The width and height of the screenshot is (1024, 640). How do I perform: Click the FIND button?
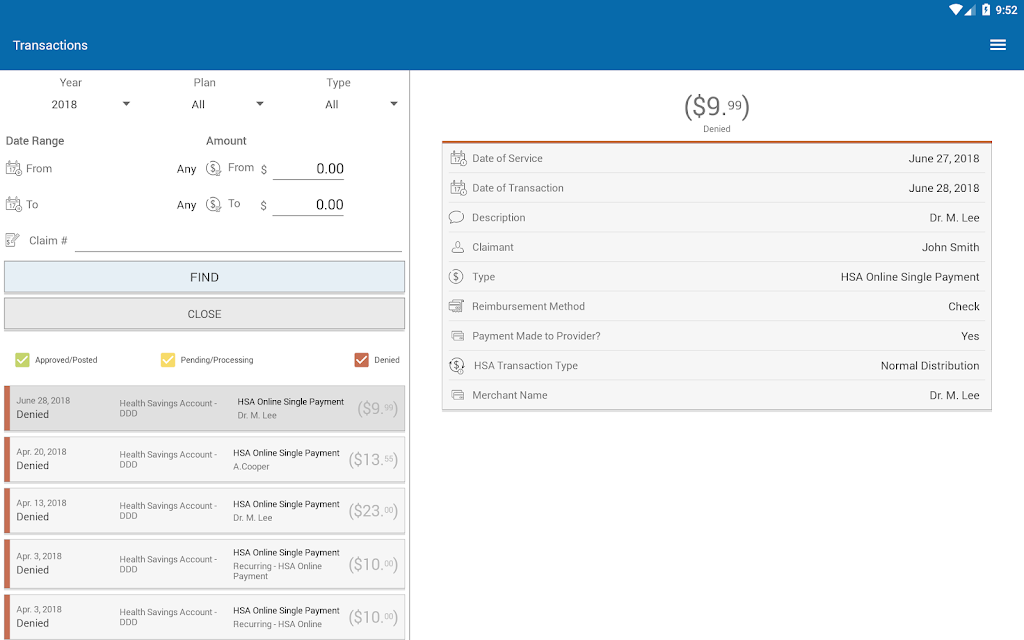pos(204,277)
